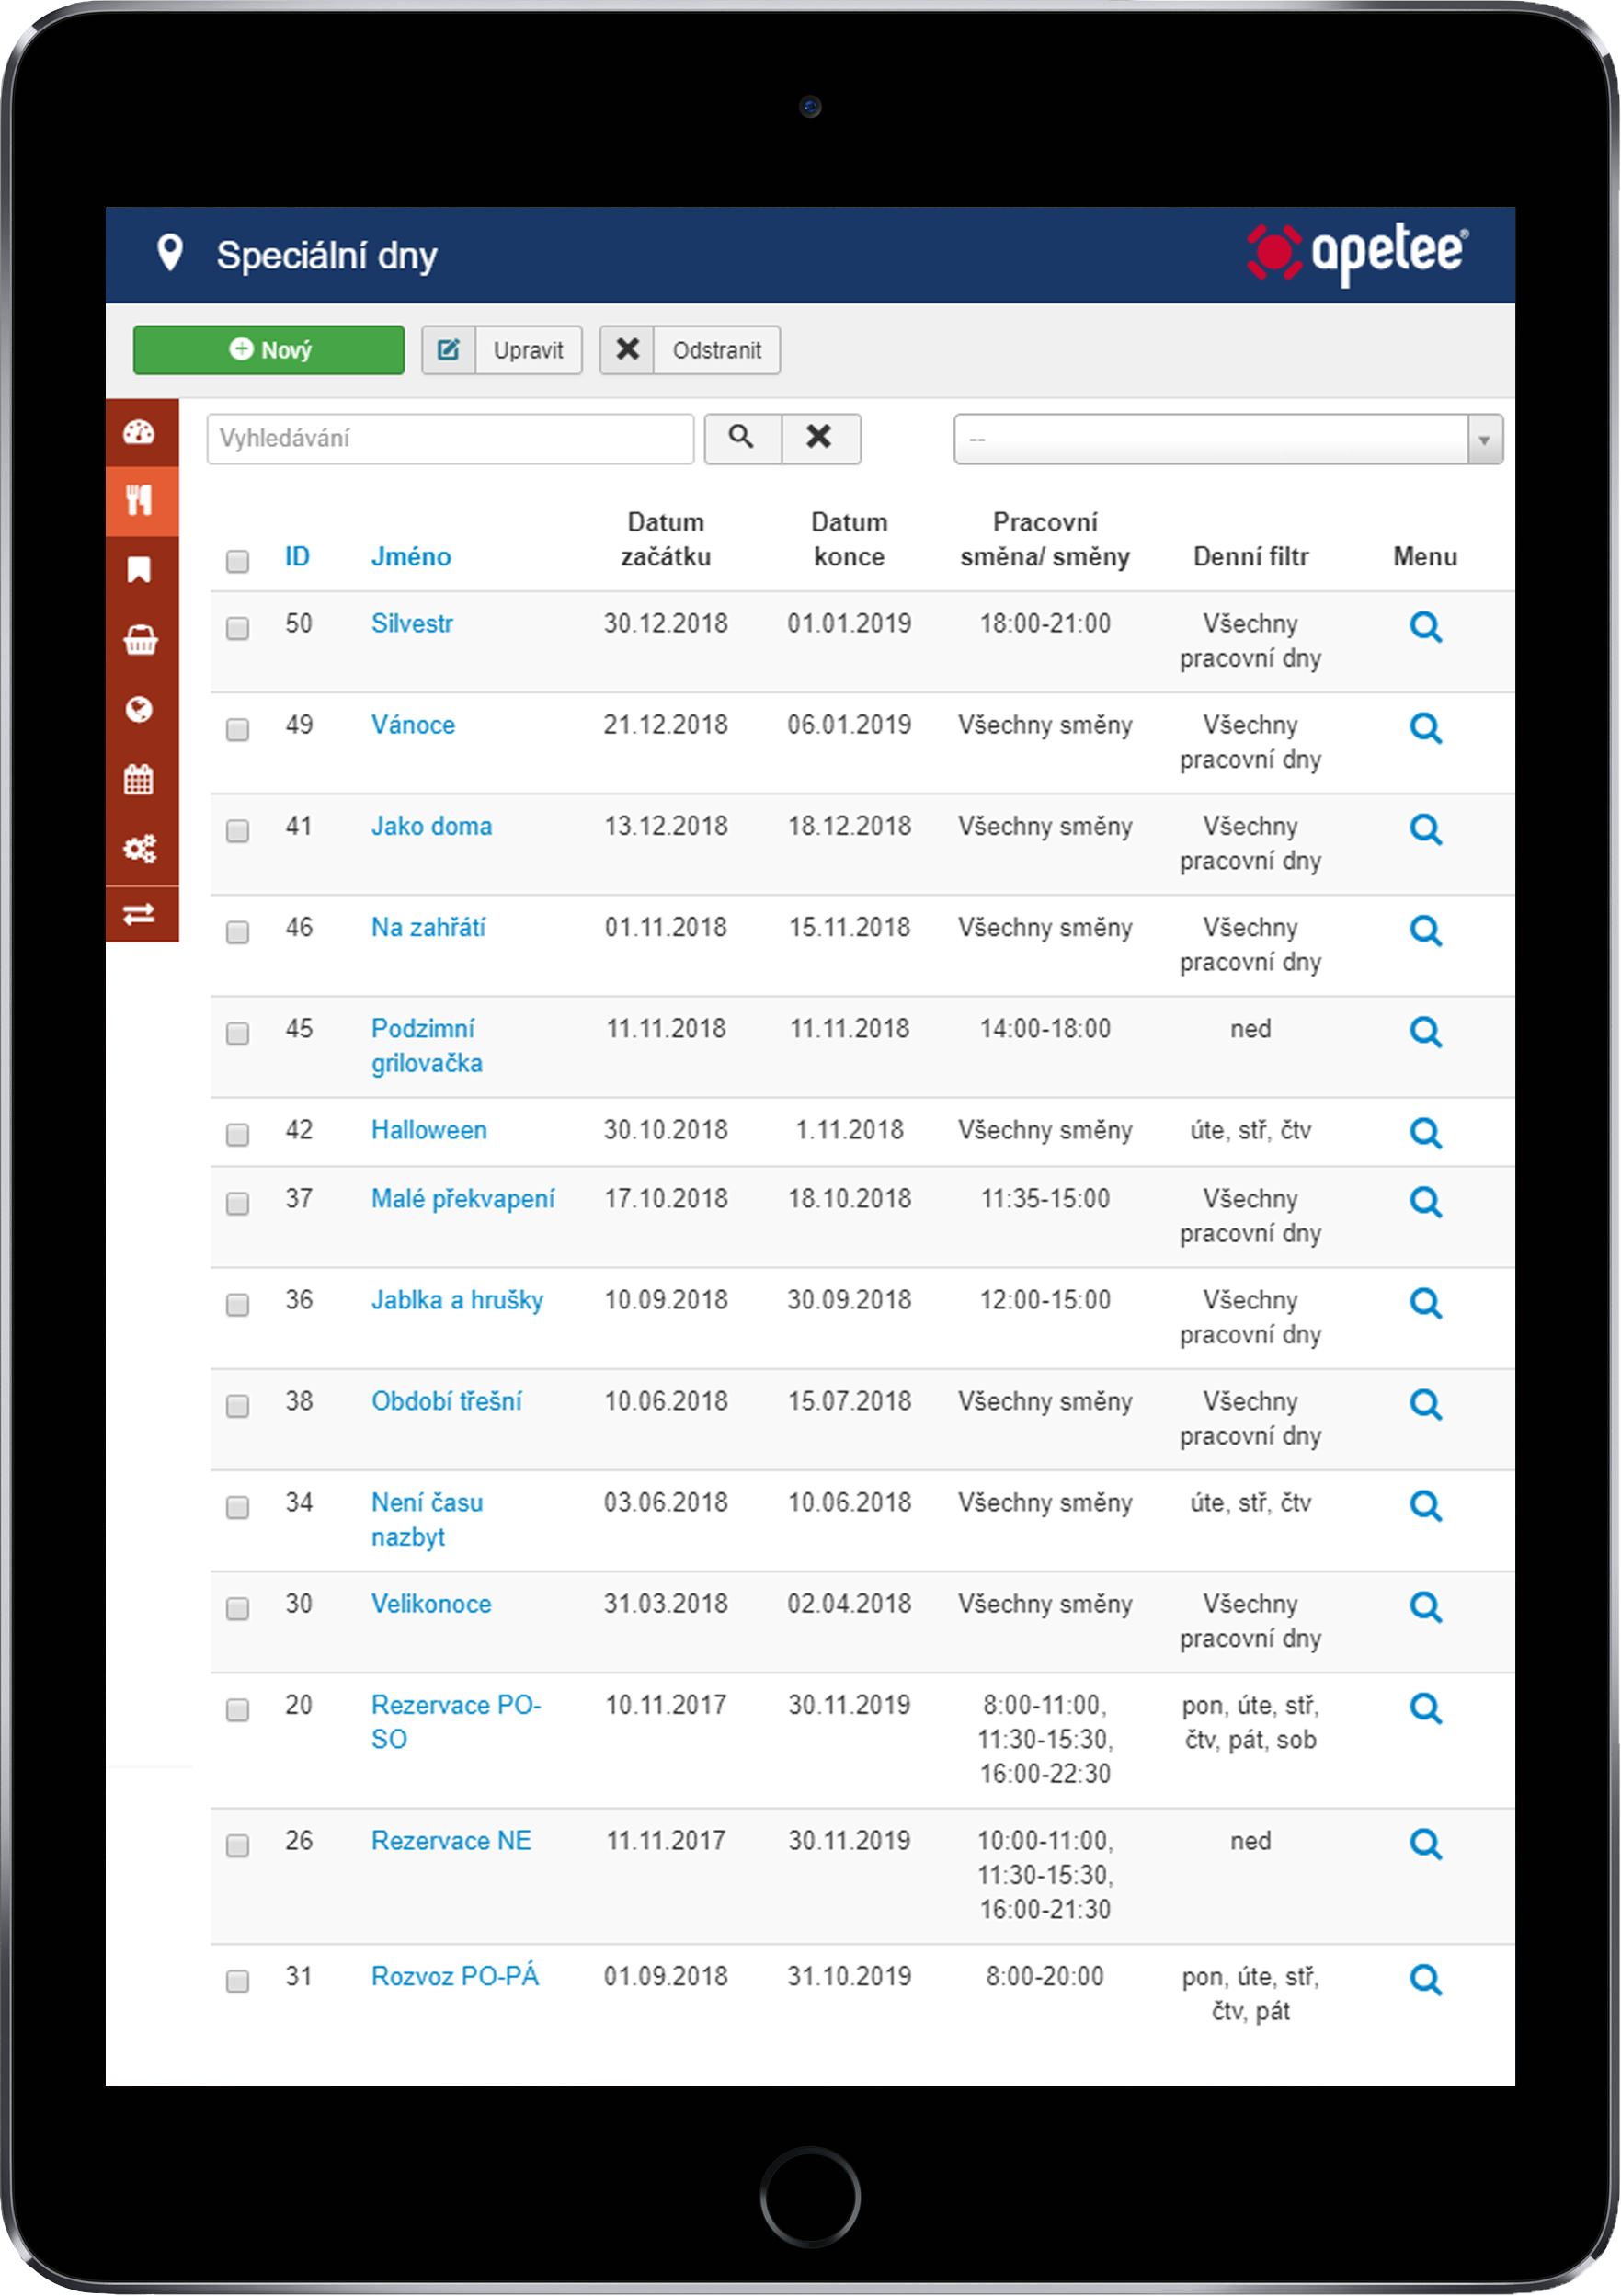
Task: Click the location pin icon in header
Action: point(170,253)
